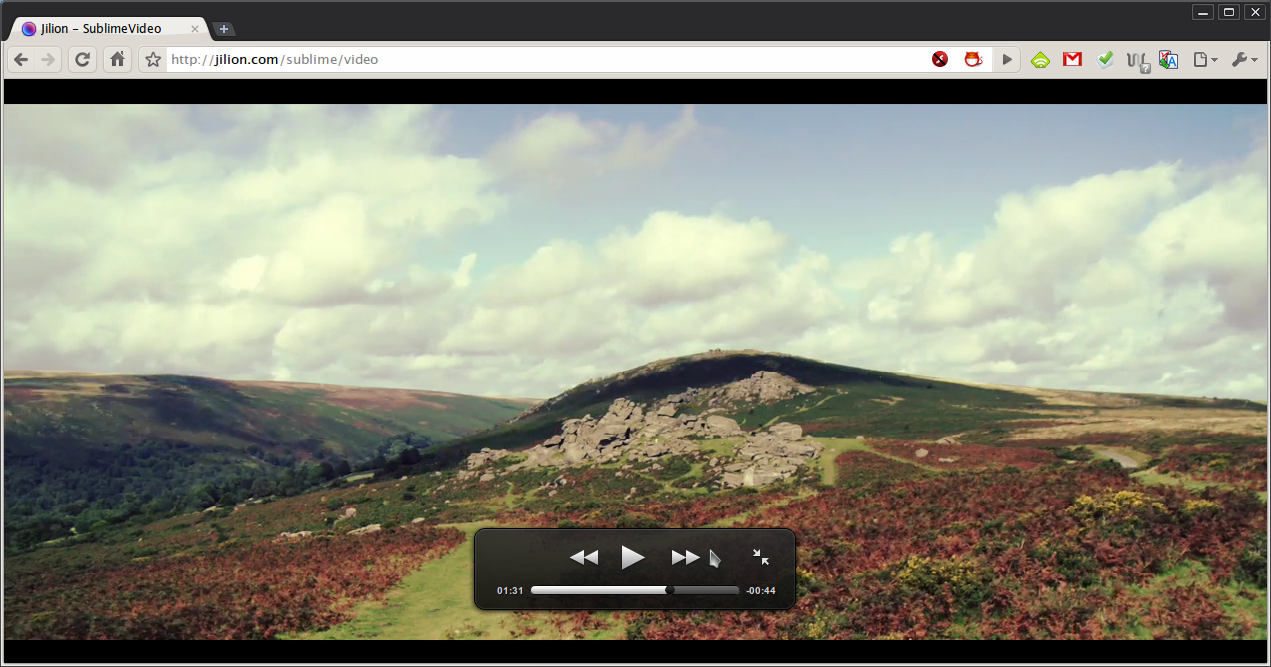Viewport: 1271px width, 667px height.
Task: Exit fullscreen using the shrink arrows icon
Action: pos(761,557)
